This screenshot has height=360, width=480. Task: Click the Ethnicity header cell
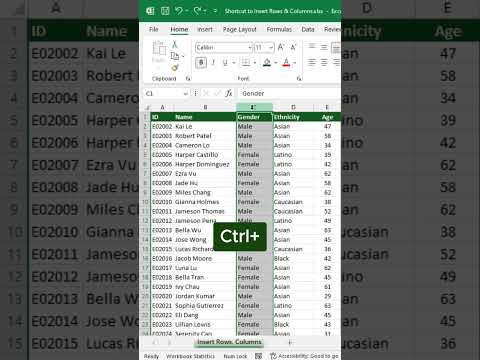click(x=293, y=117)
